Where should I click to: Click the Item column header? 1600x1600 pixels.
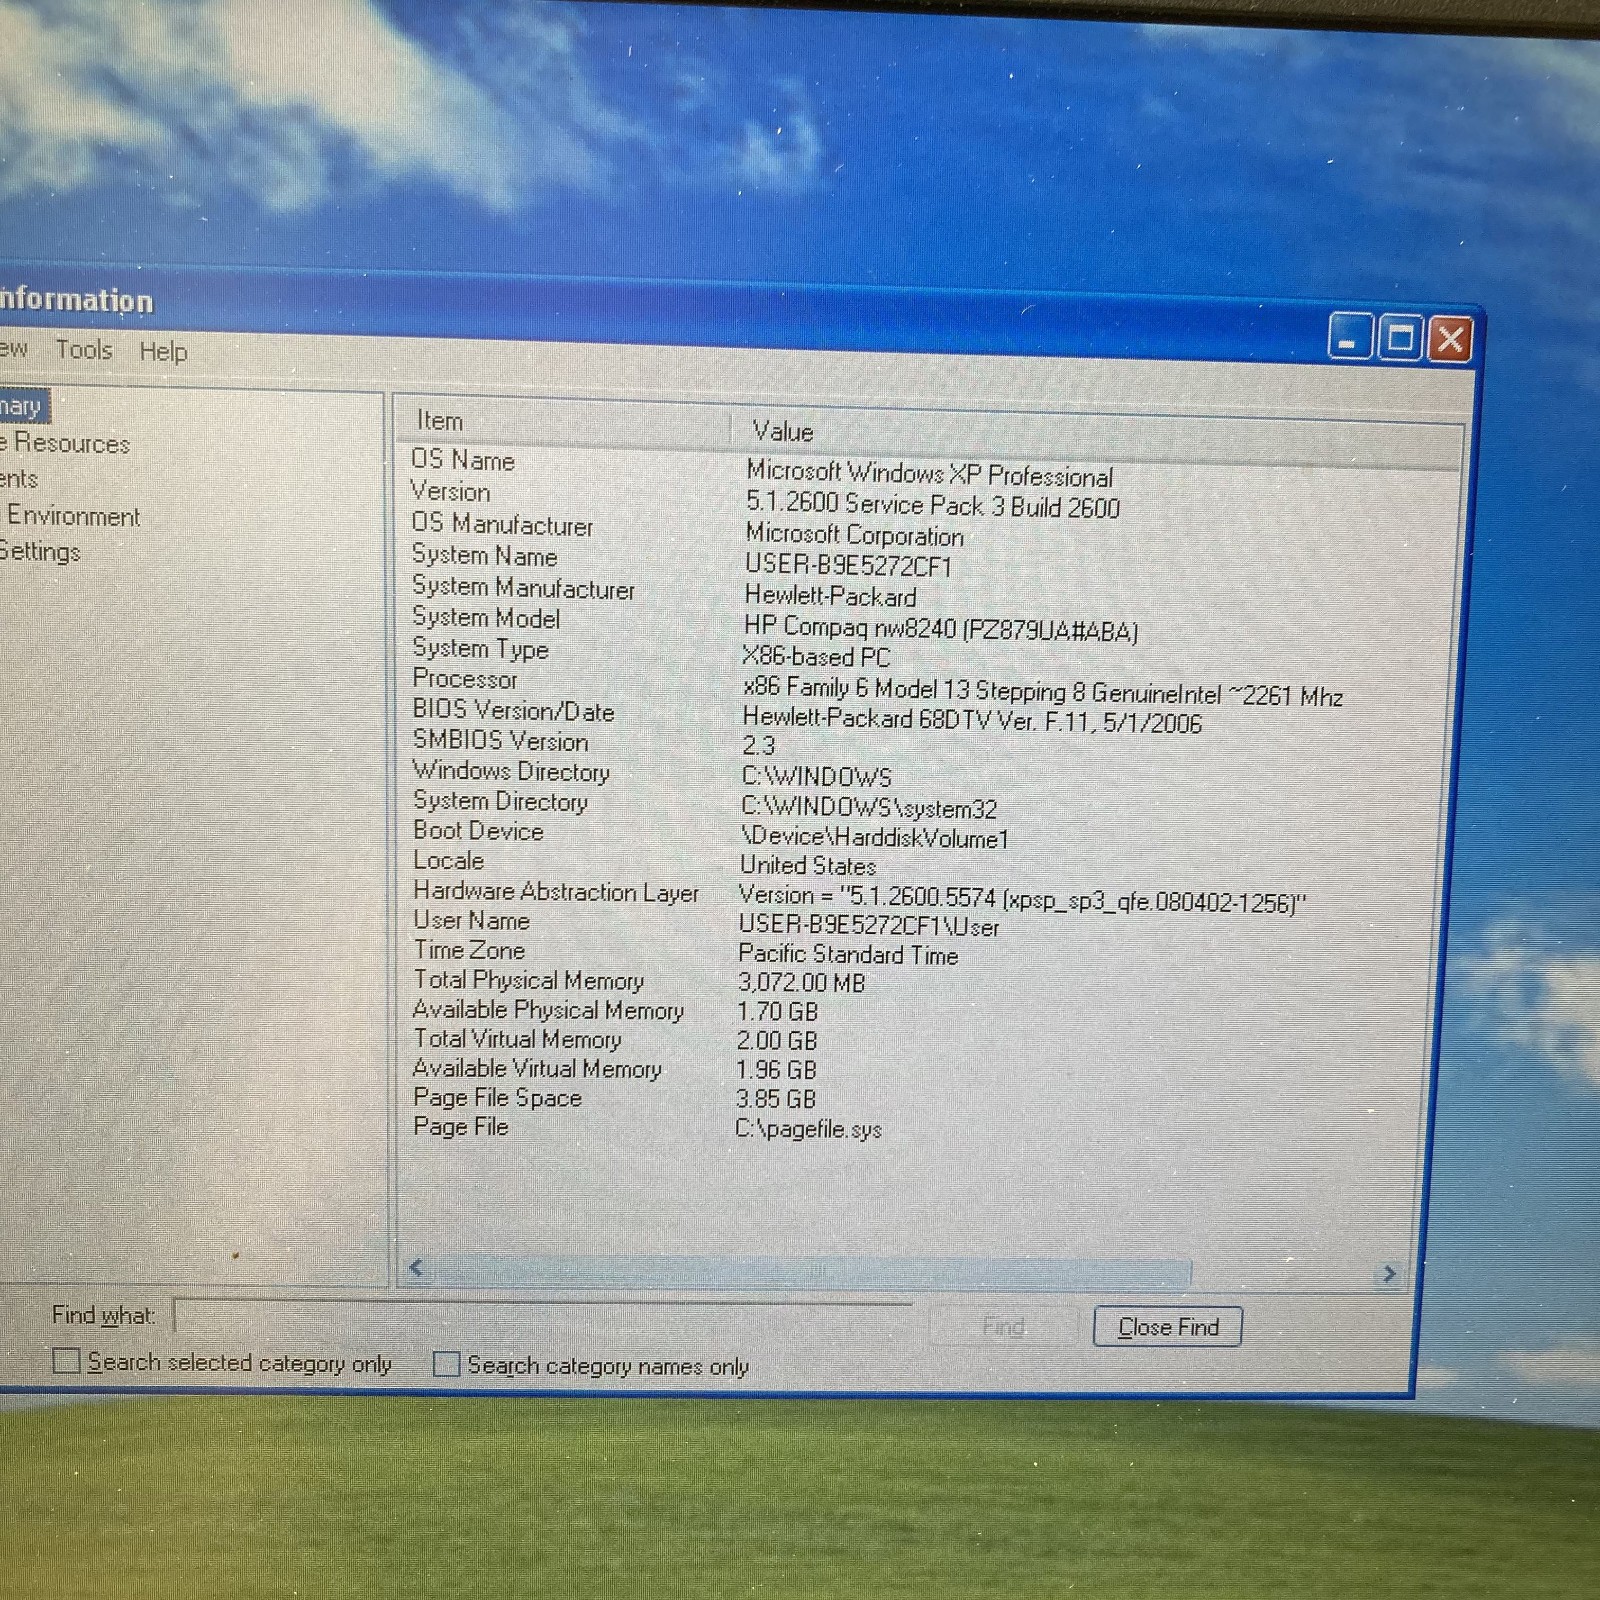point(565,422)
